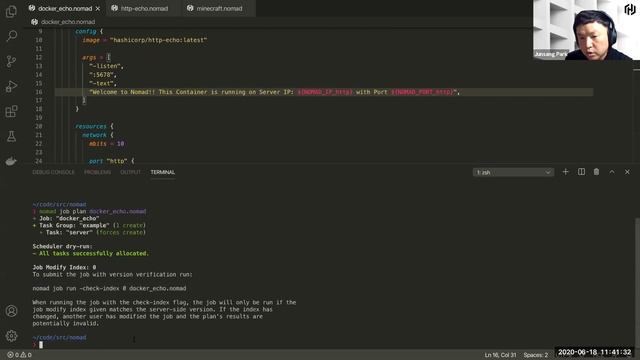The width and height of the screenshot is (640, 360).
Task: Open the PROBLEMS panel tab
Action: pyautogui.click(x=97, y=172)
